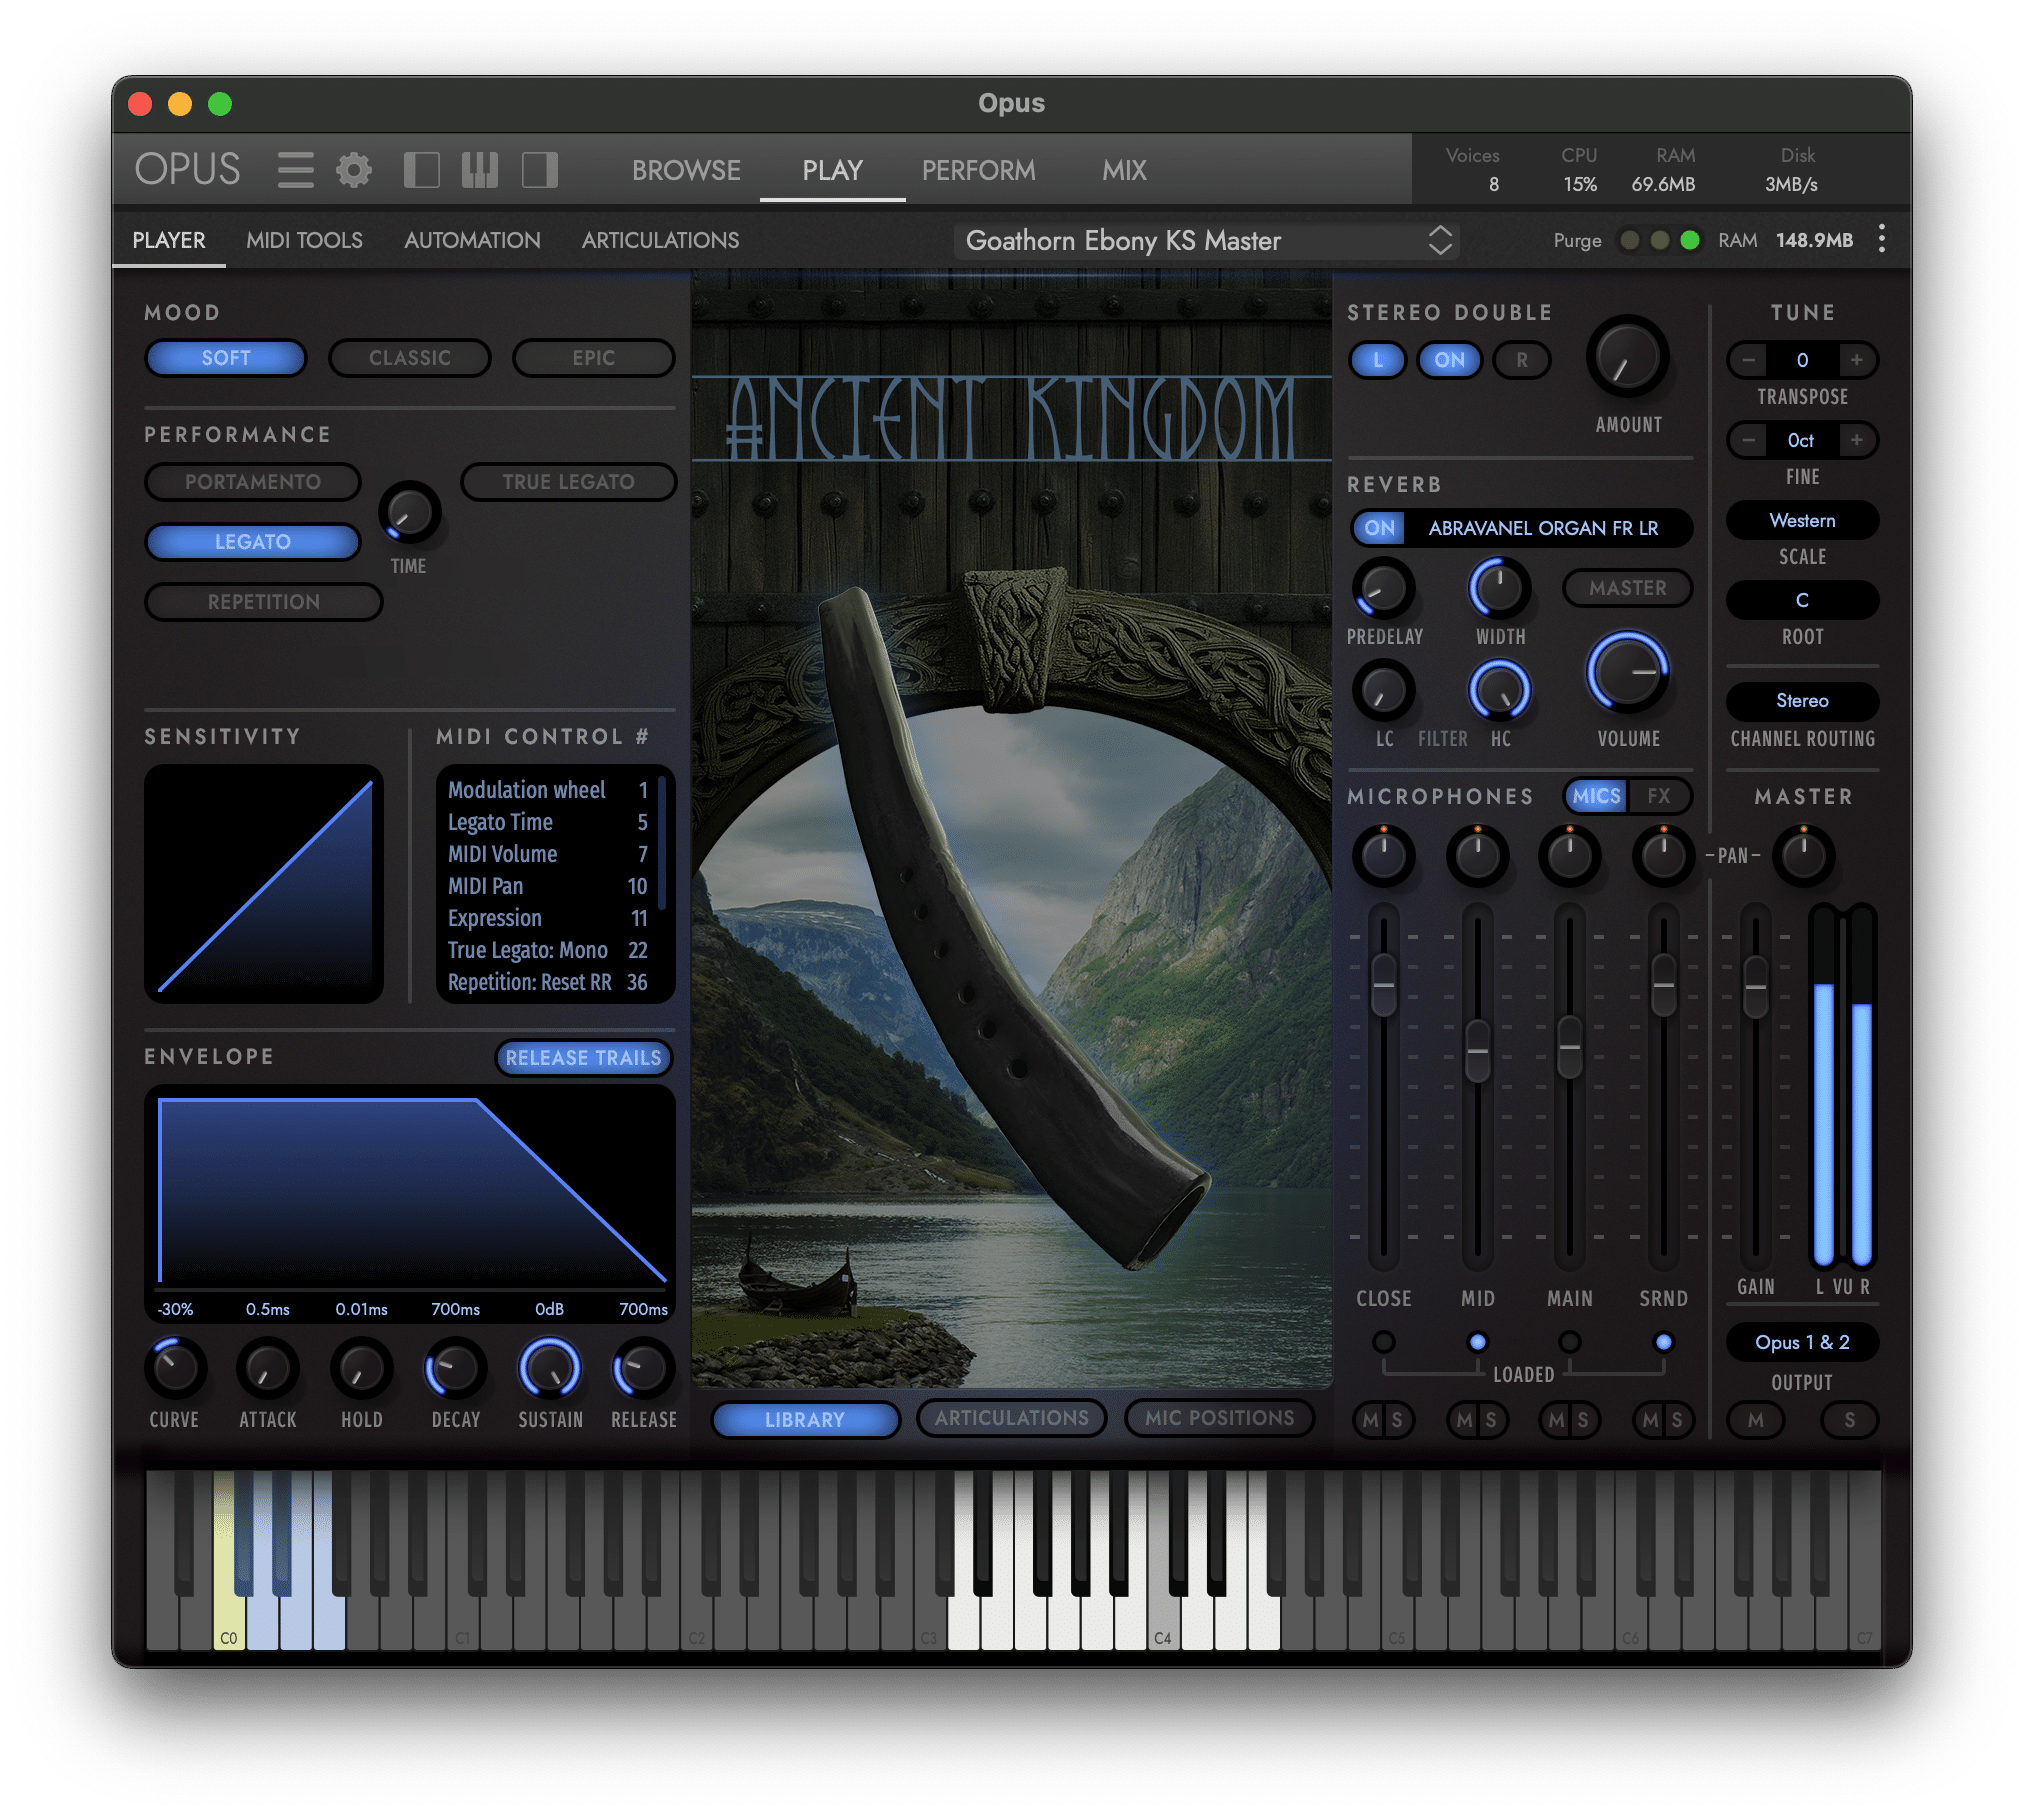Adjust the Close mic pan knob
Image resolution: width=2024 pixels, height=1816 pixels.
click(1383, 855)
